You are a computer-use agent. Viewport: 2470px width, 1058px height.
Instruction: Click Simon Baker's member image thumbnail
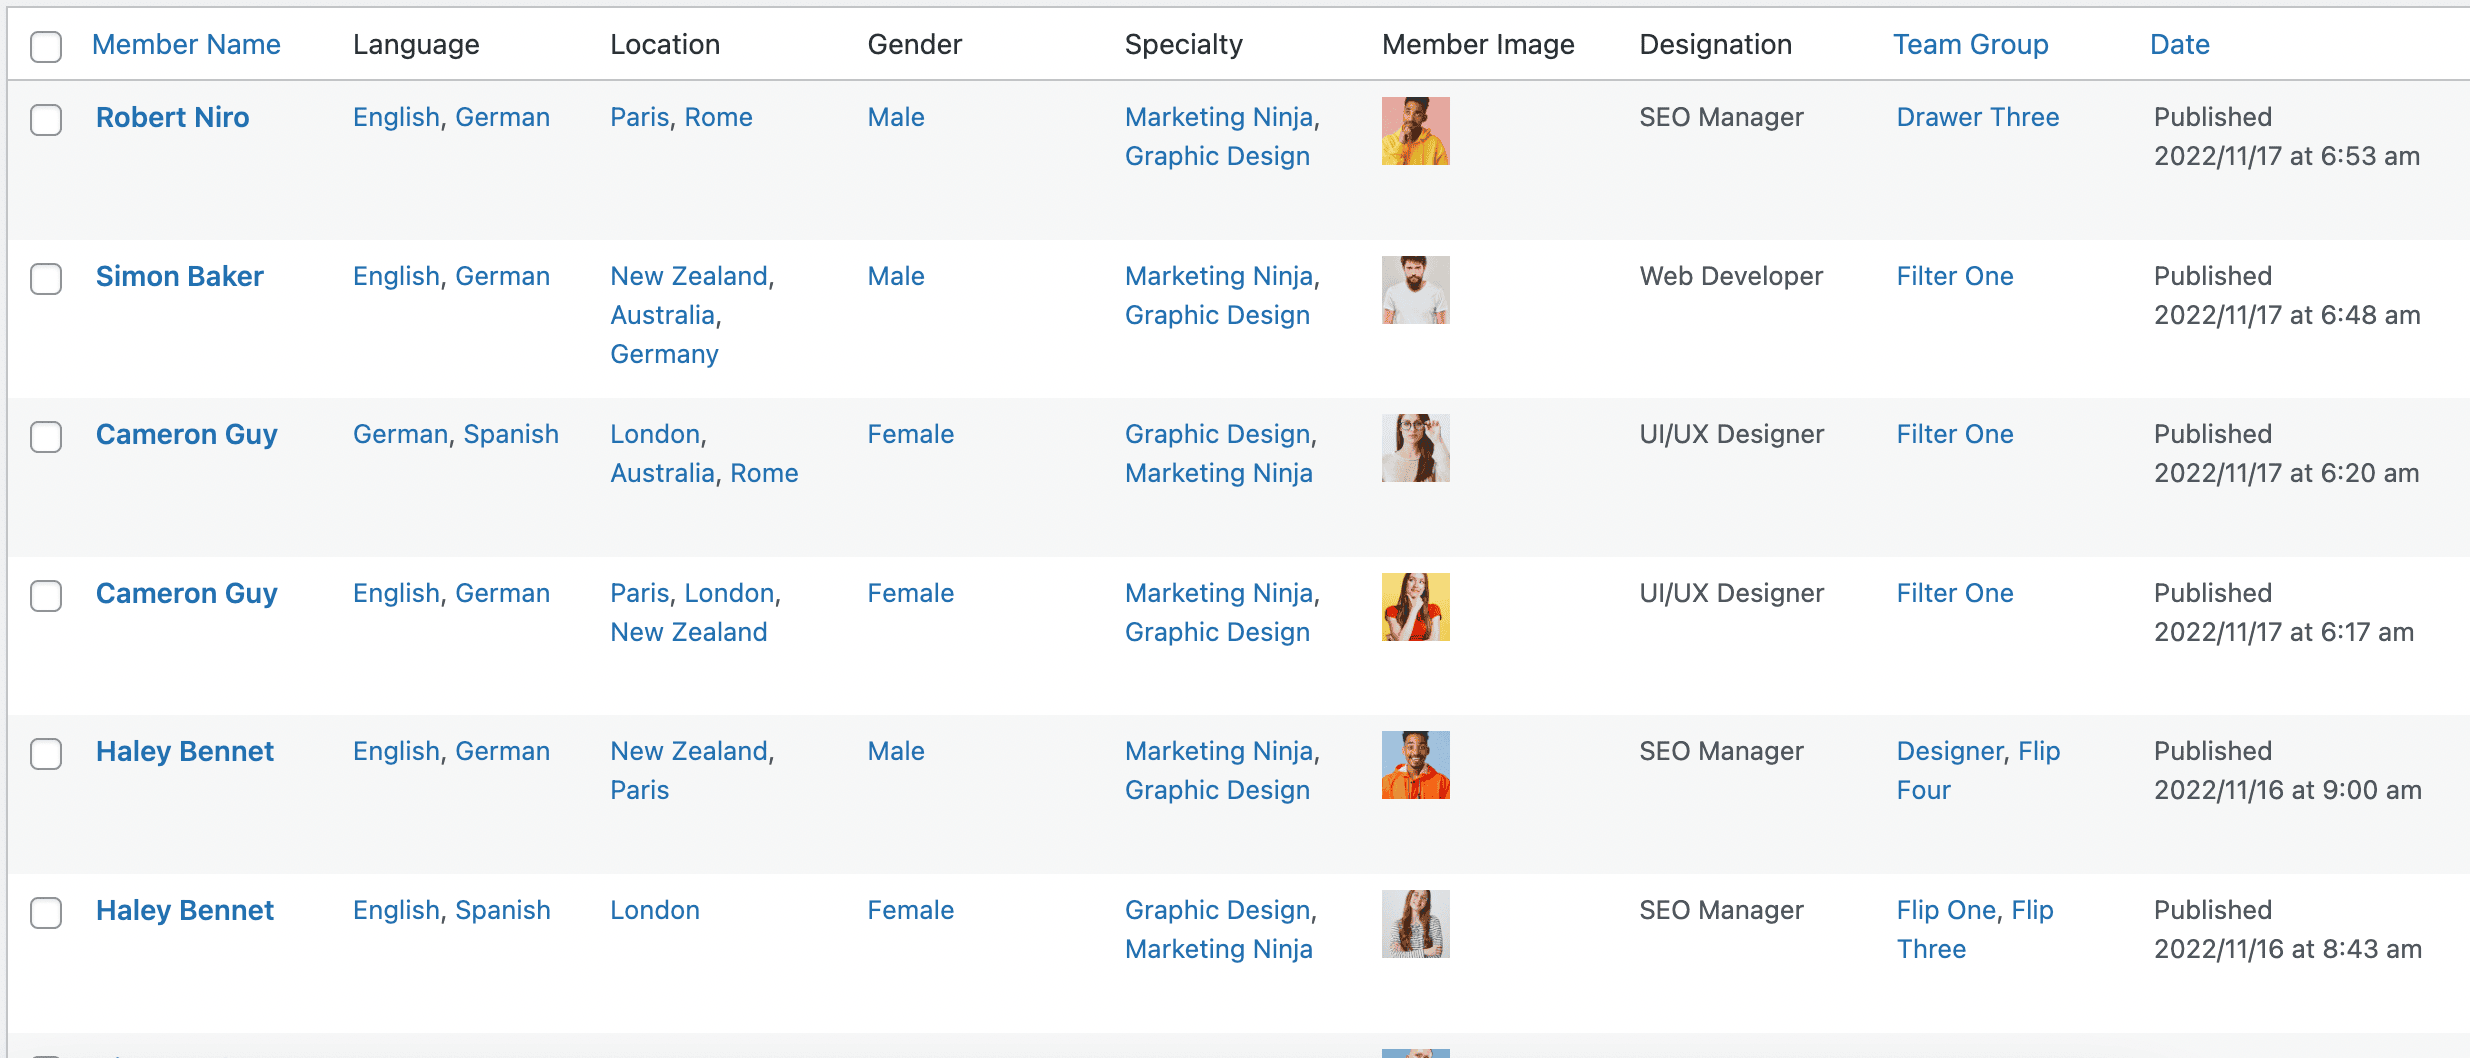1415,290
